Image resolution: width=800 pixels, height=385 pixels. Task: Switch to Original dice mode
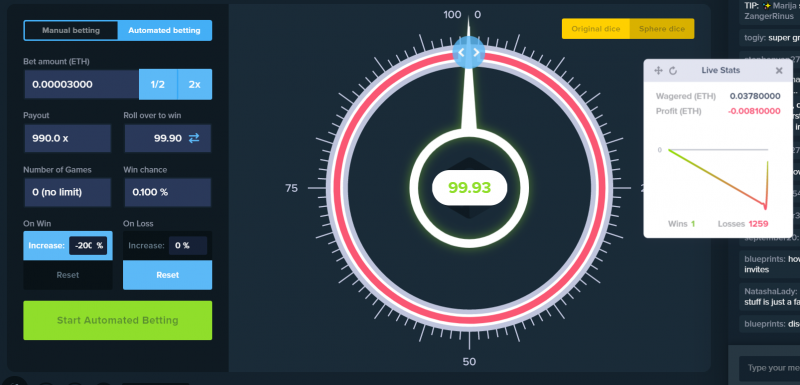595,29
